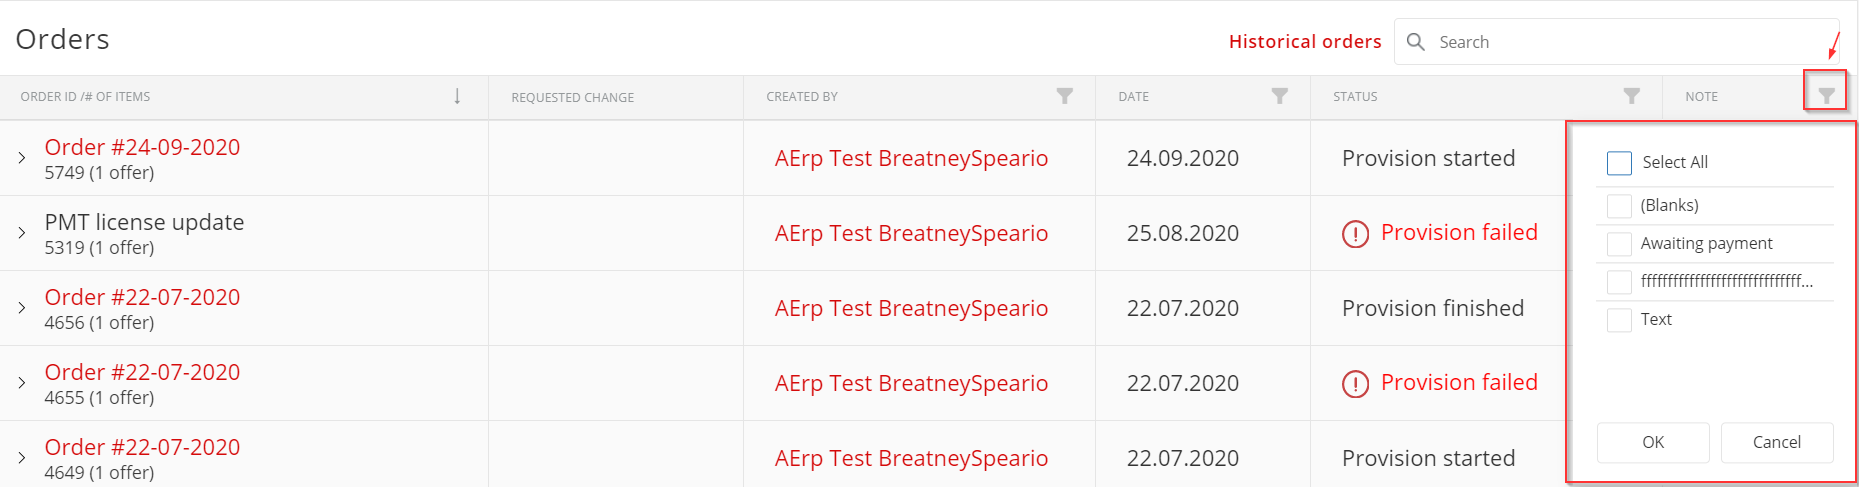Tick the Select All checkbox
Image resolution: width=1859 pixels, height=487 pixels.
(1619, 163)
